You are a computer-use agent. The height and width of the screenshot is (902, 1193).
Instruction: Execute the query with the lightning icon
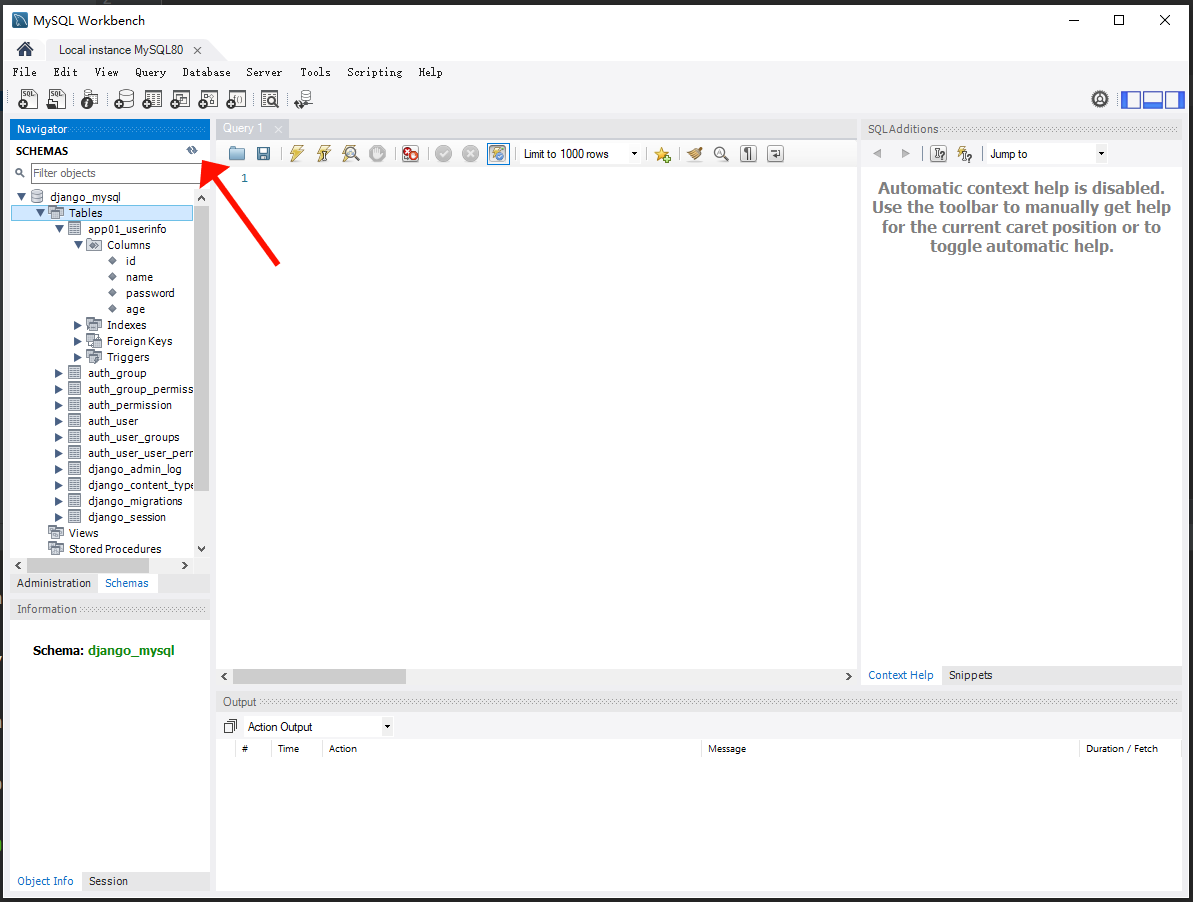pos(297,154)
